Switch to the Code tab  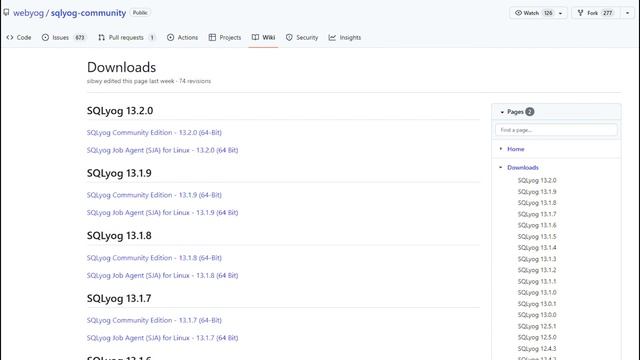coord(19,38)
